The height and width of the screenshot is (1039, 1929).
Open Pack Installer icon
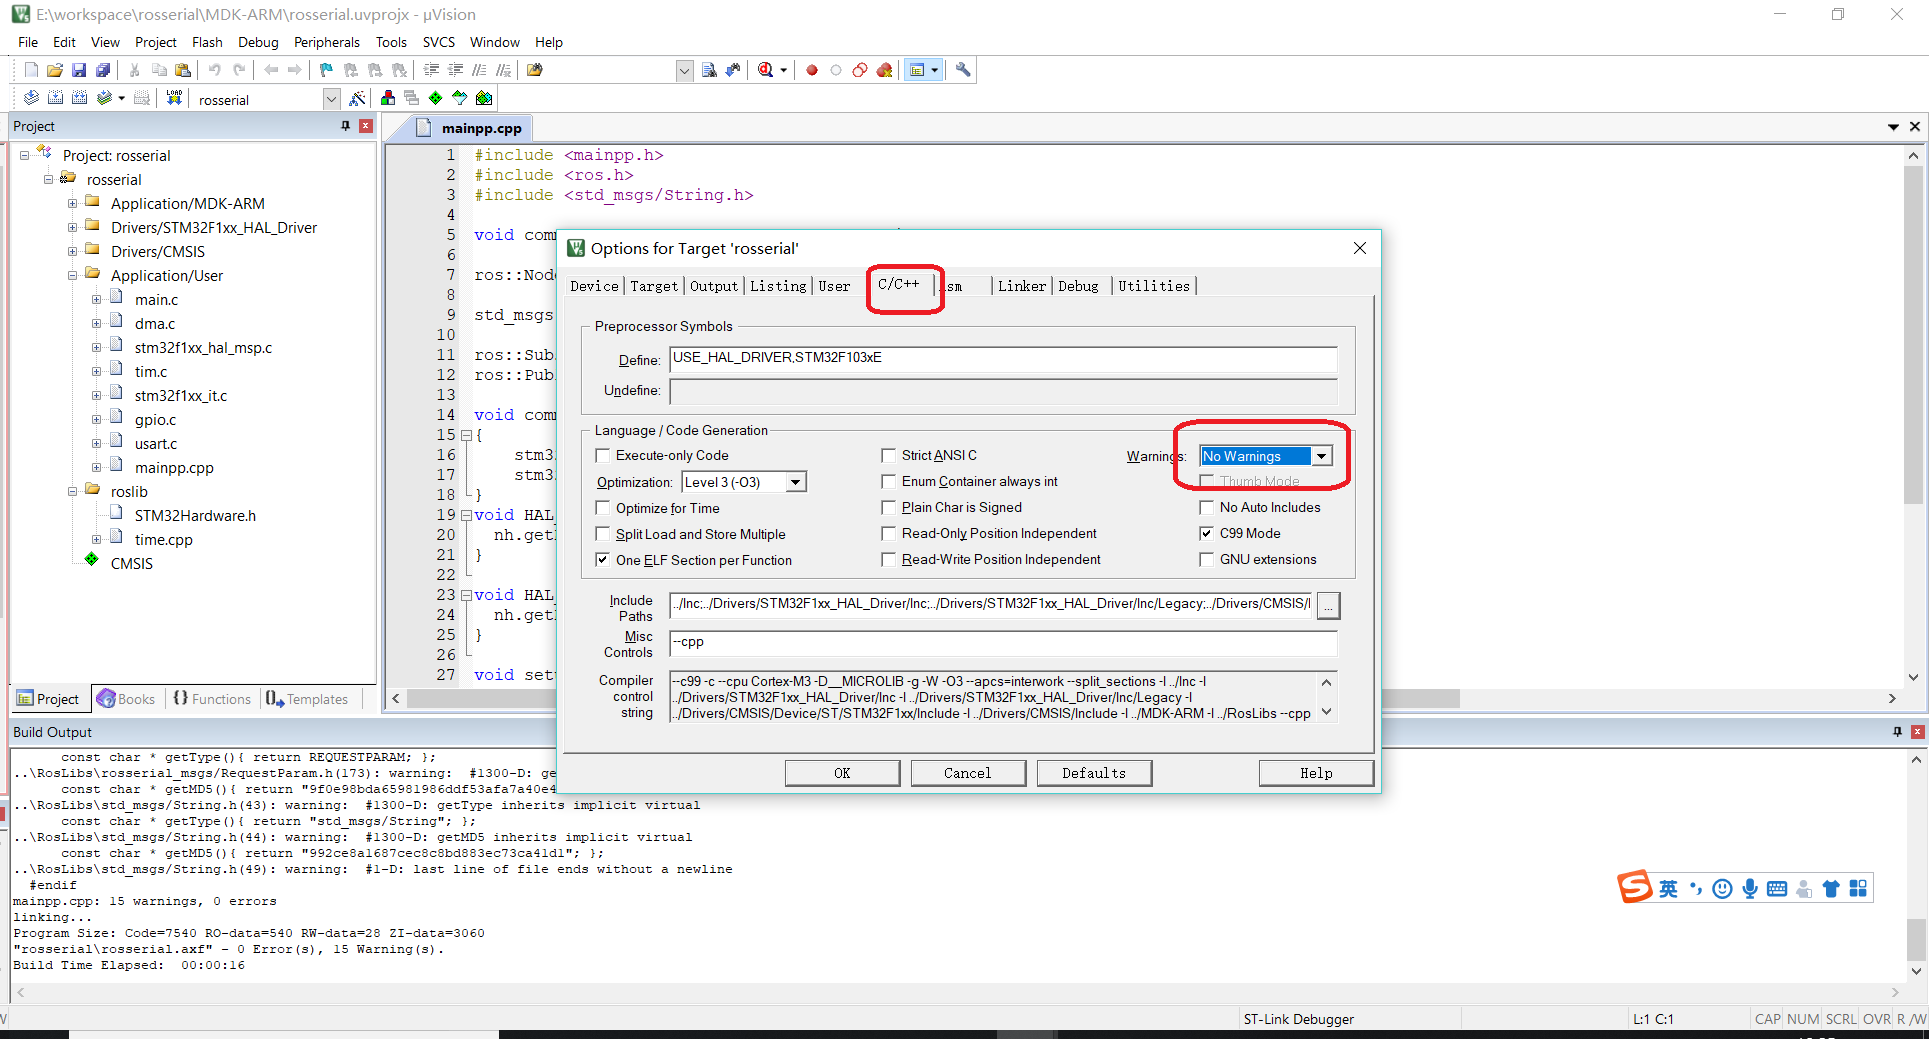484,98
